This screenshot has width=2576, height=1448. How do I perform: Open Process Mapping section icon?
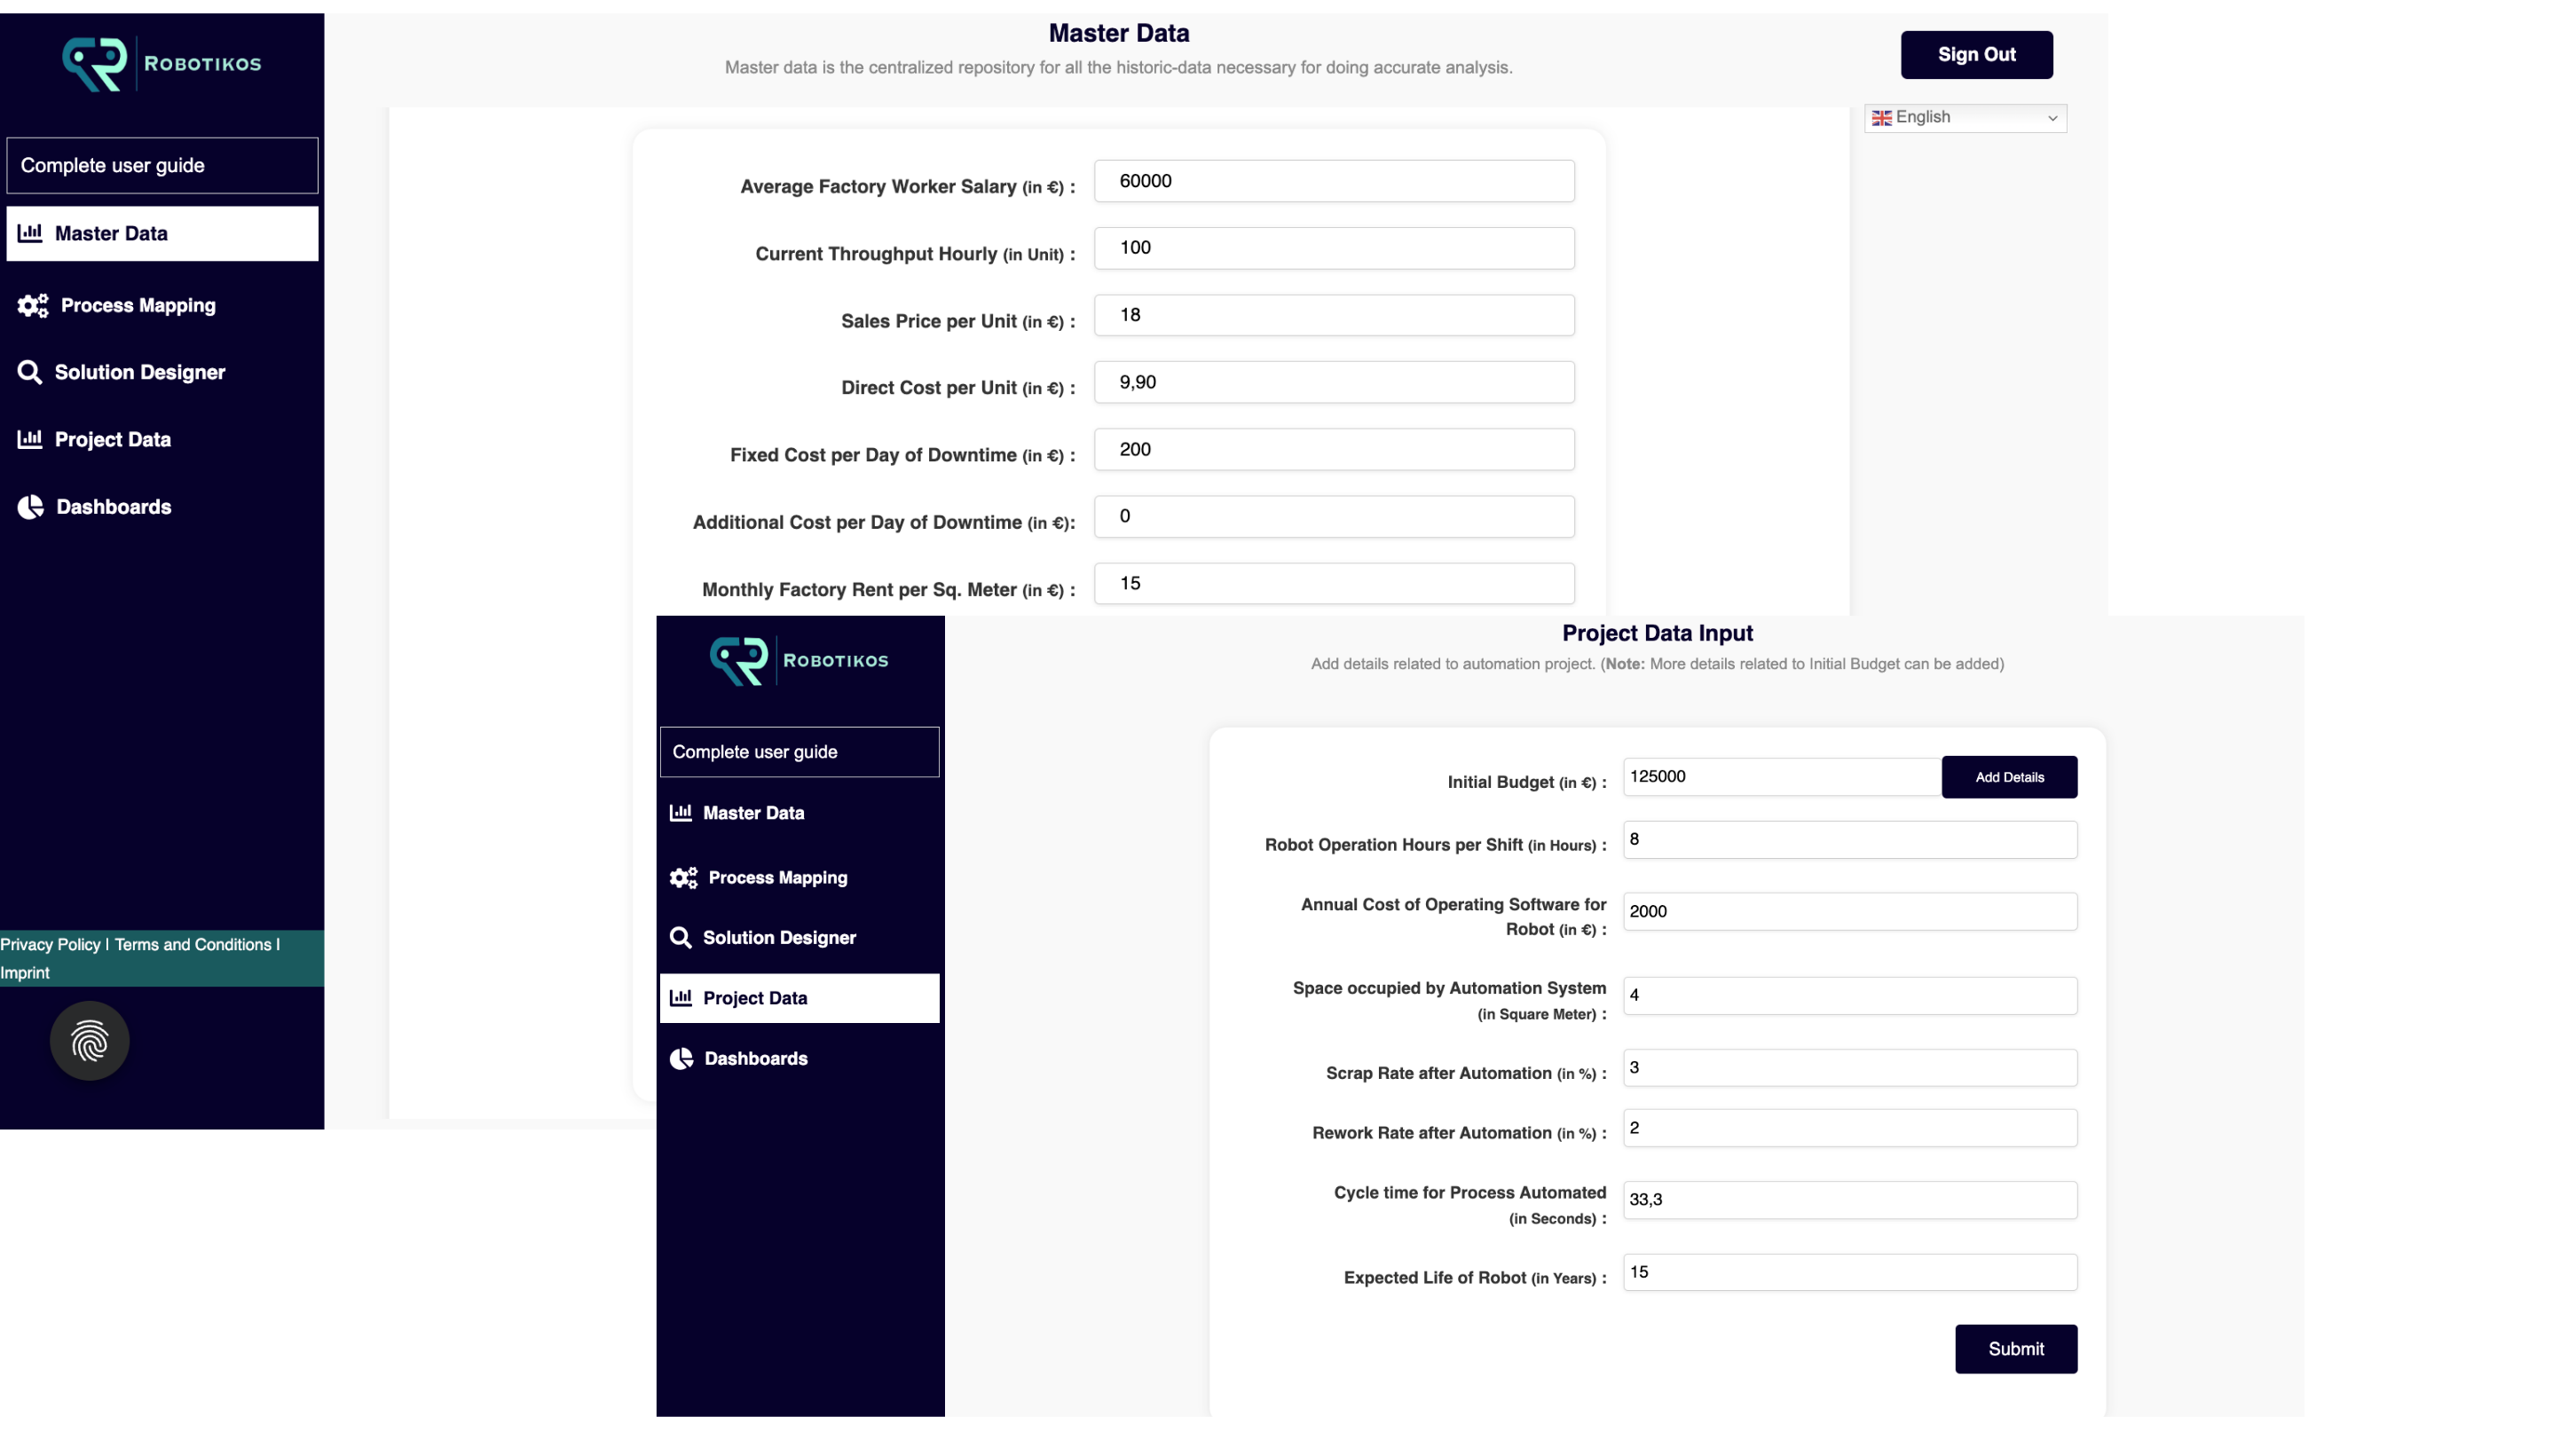tap(30, 304)
